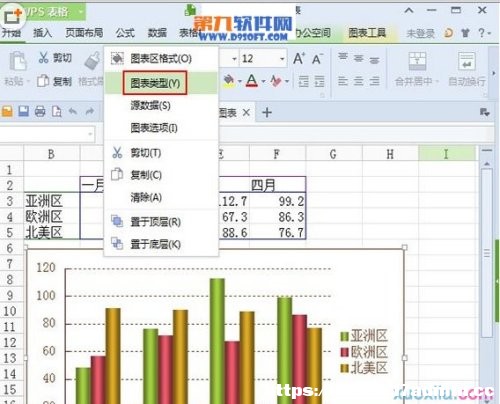This screenshot has height=404, width=500.
Task: Click the Save floppy disk icon
Action: [24, 111]
